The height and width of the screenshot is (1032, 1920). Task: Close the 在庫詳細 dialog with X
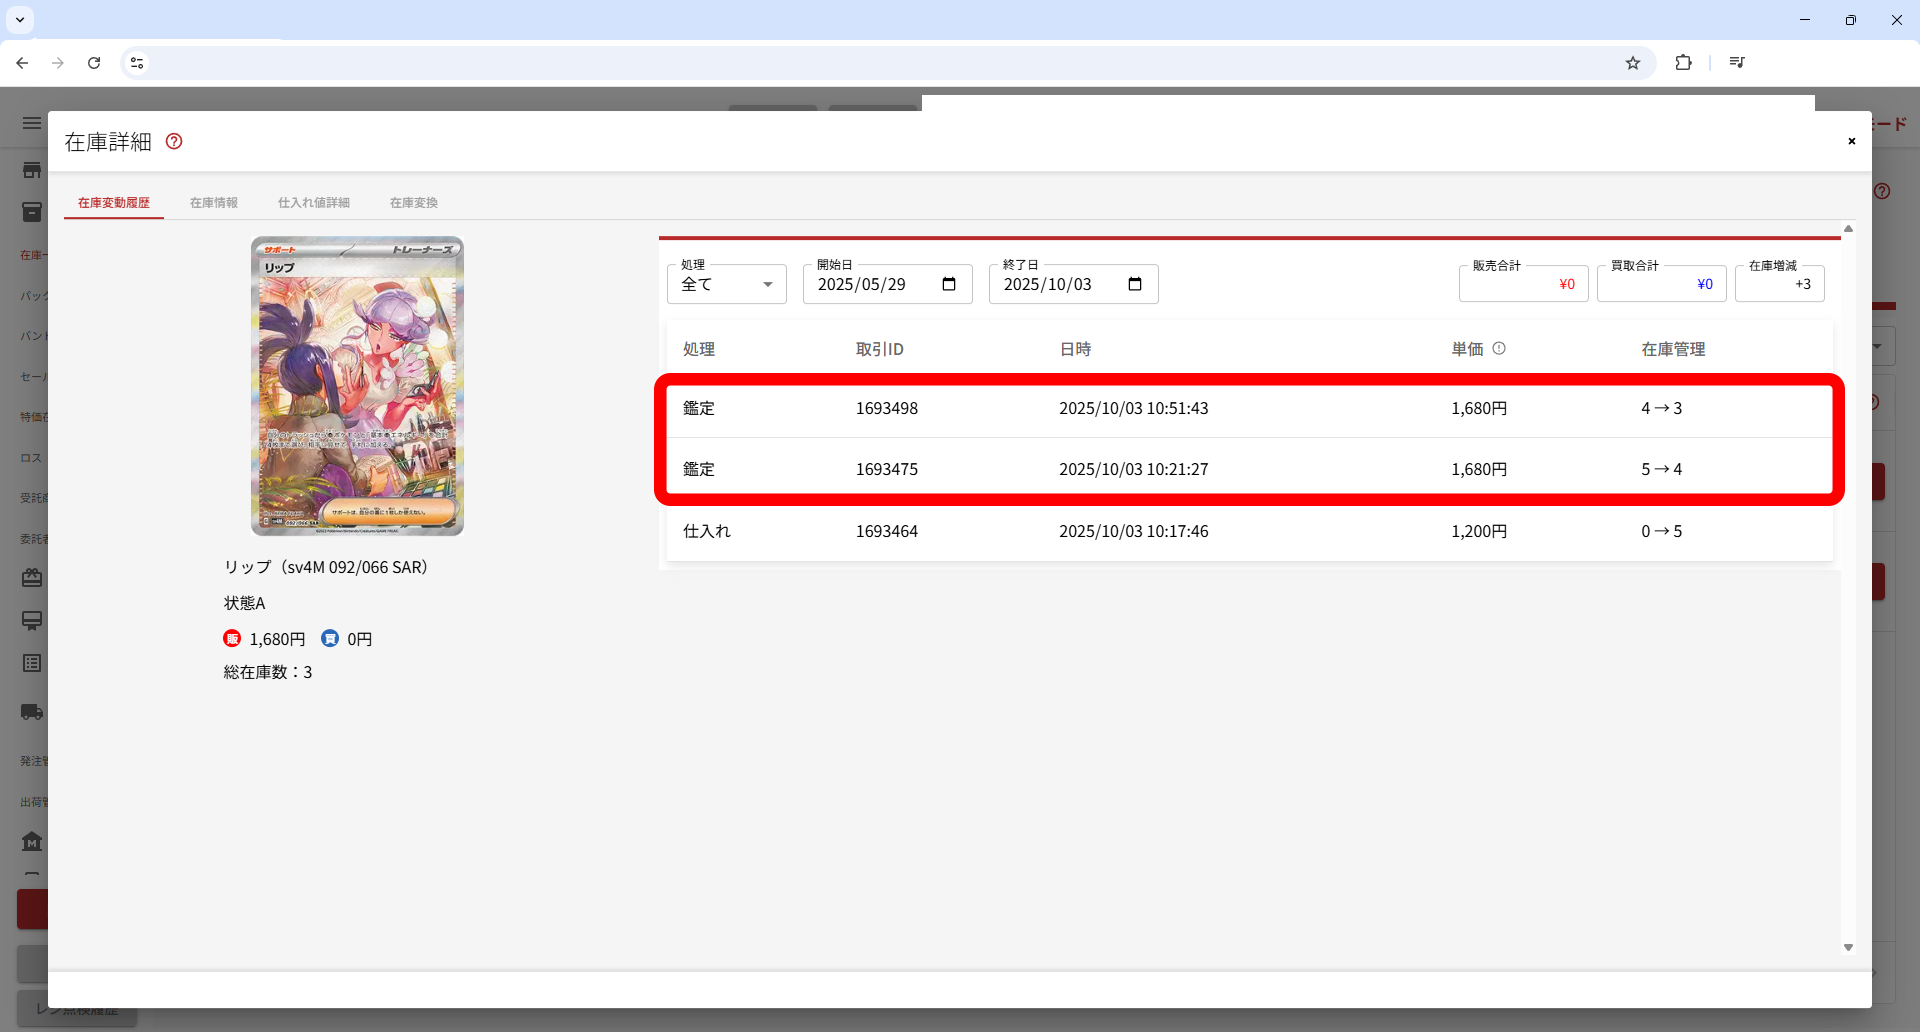1851,141
